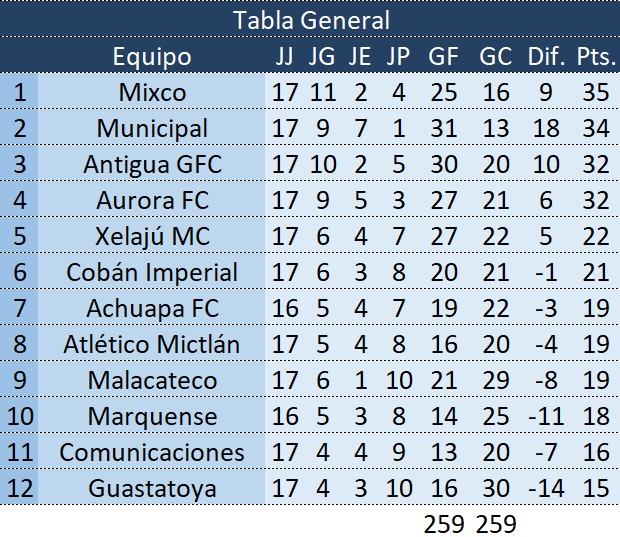Select the Equipo column header
The image size is (620, 537).
[x=152, y=56]
